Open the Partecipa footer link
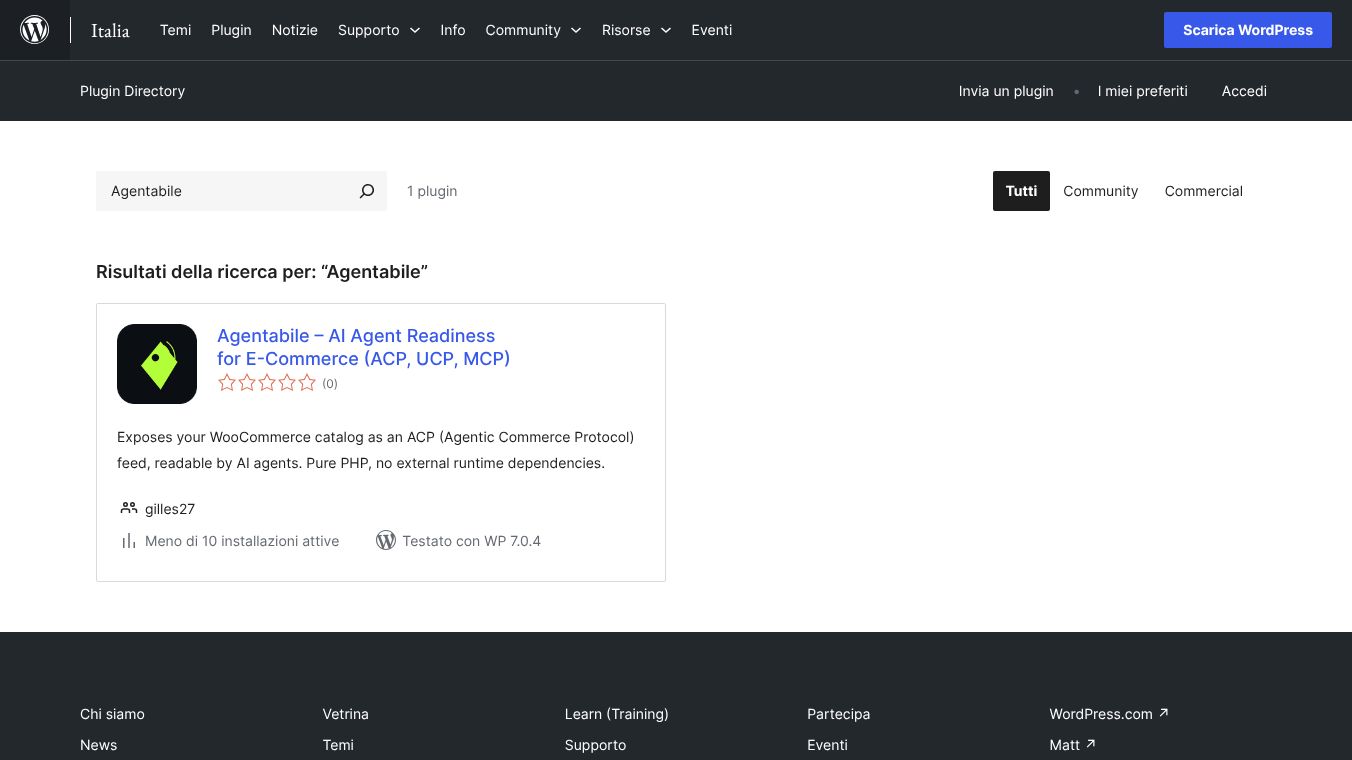This screenshot has width=1352, height=760. coord(839,714)
